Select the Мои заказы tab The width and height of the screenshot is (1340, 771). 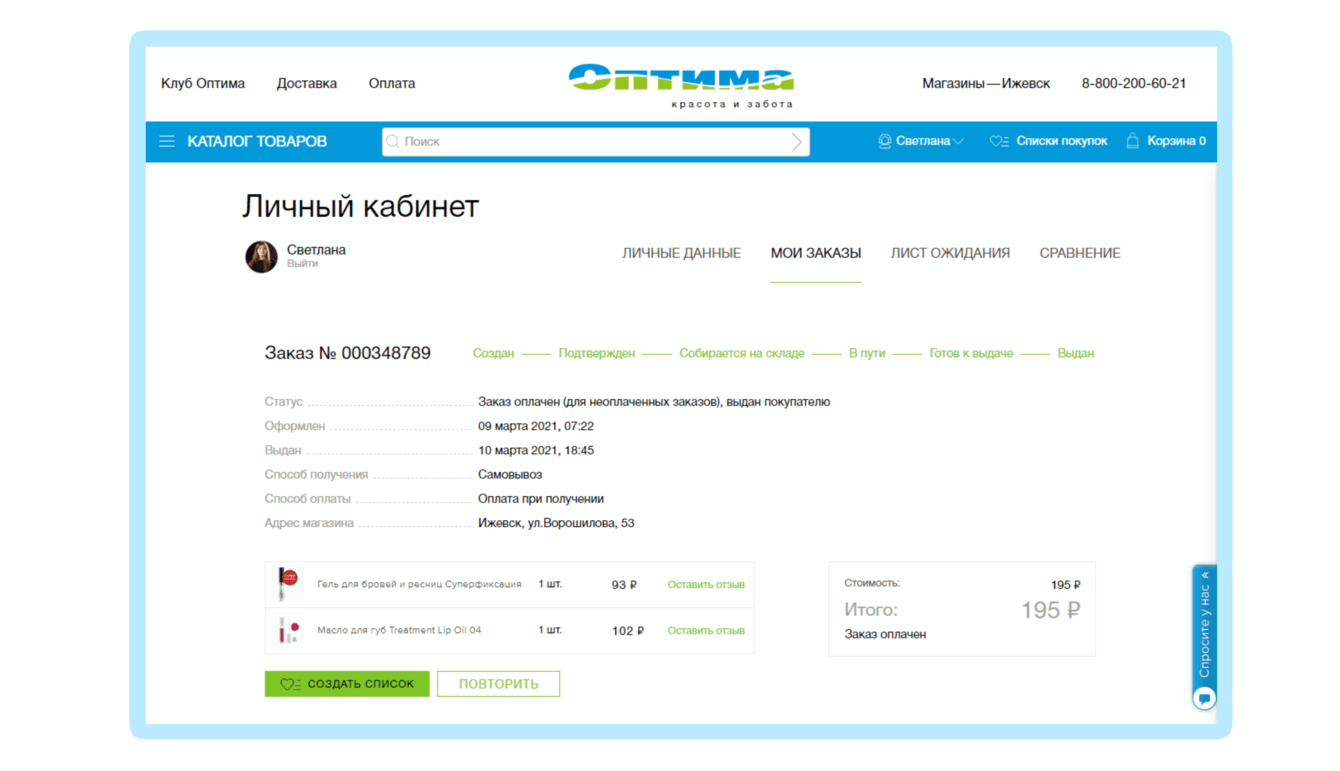816,253
